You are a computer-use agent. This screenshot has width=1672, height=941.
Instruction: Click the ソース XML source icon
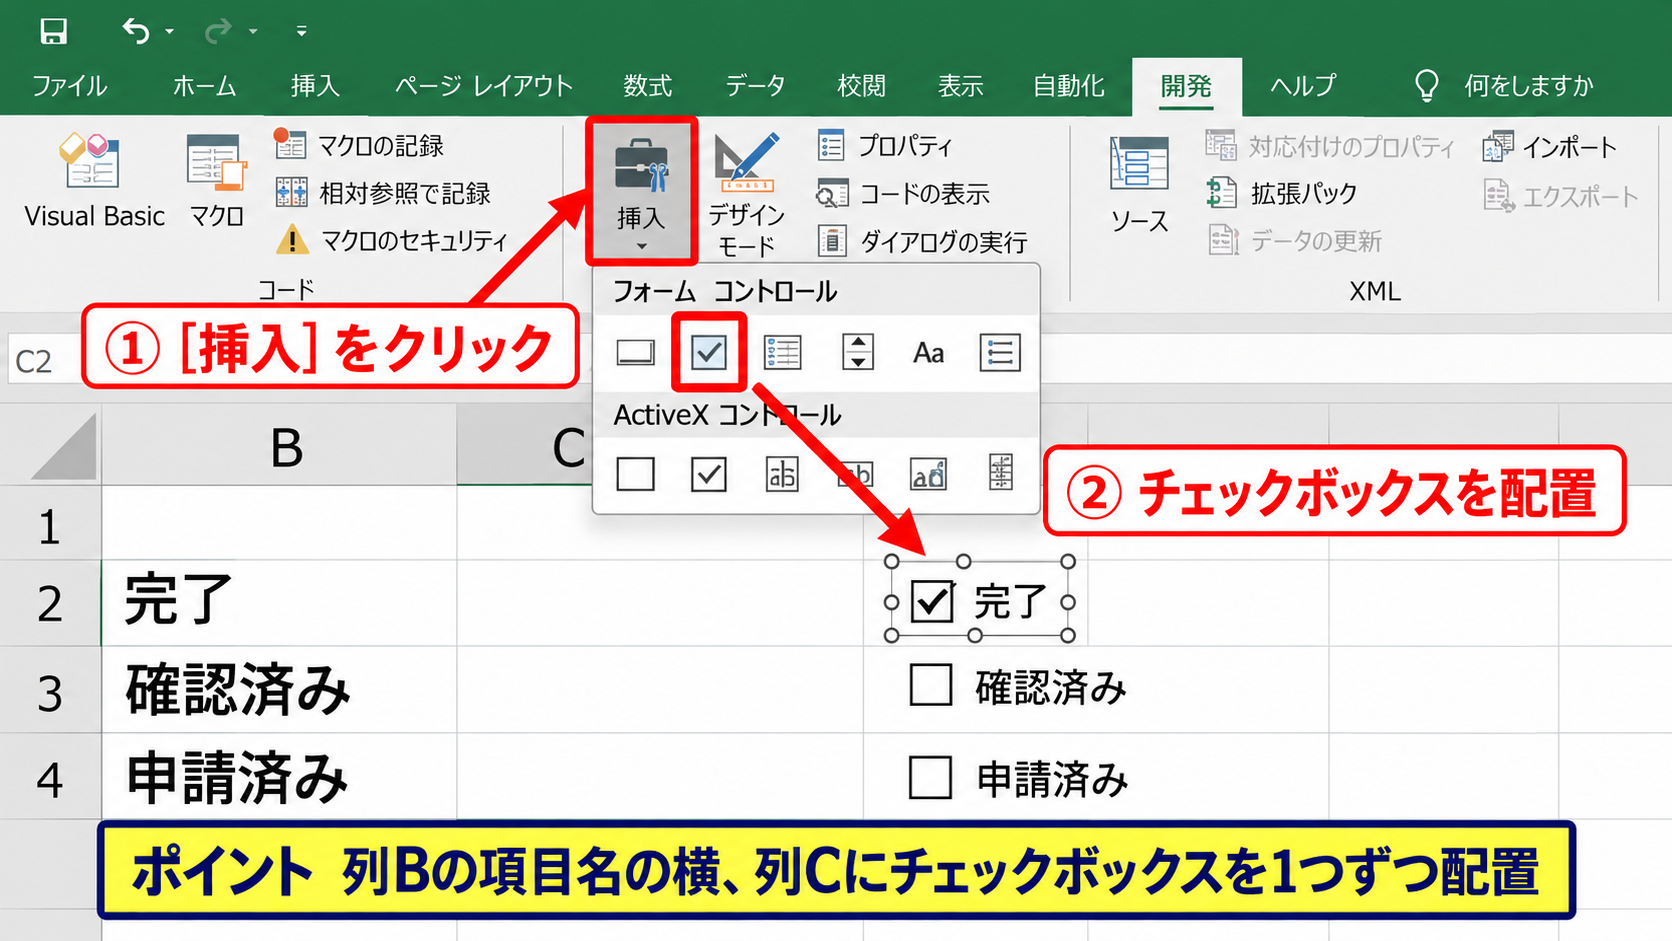coord(1139,185)
